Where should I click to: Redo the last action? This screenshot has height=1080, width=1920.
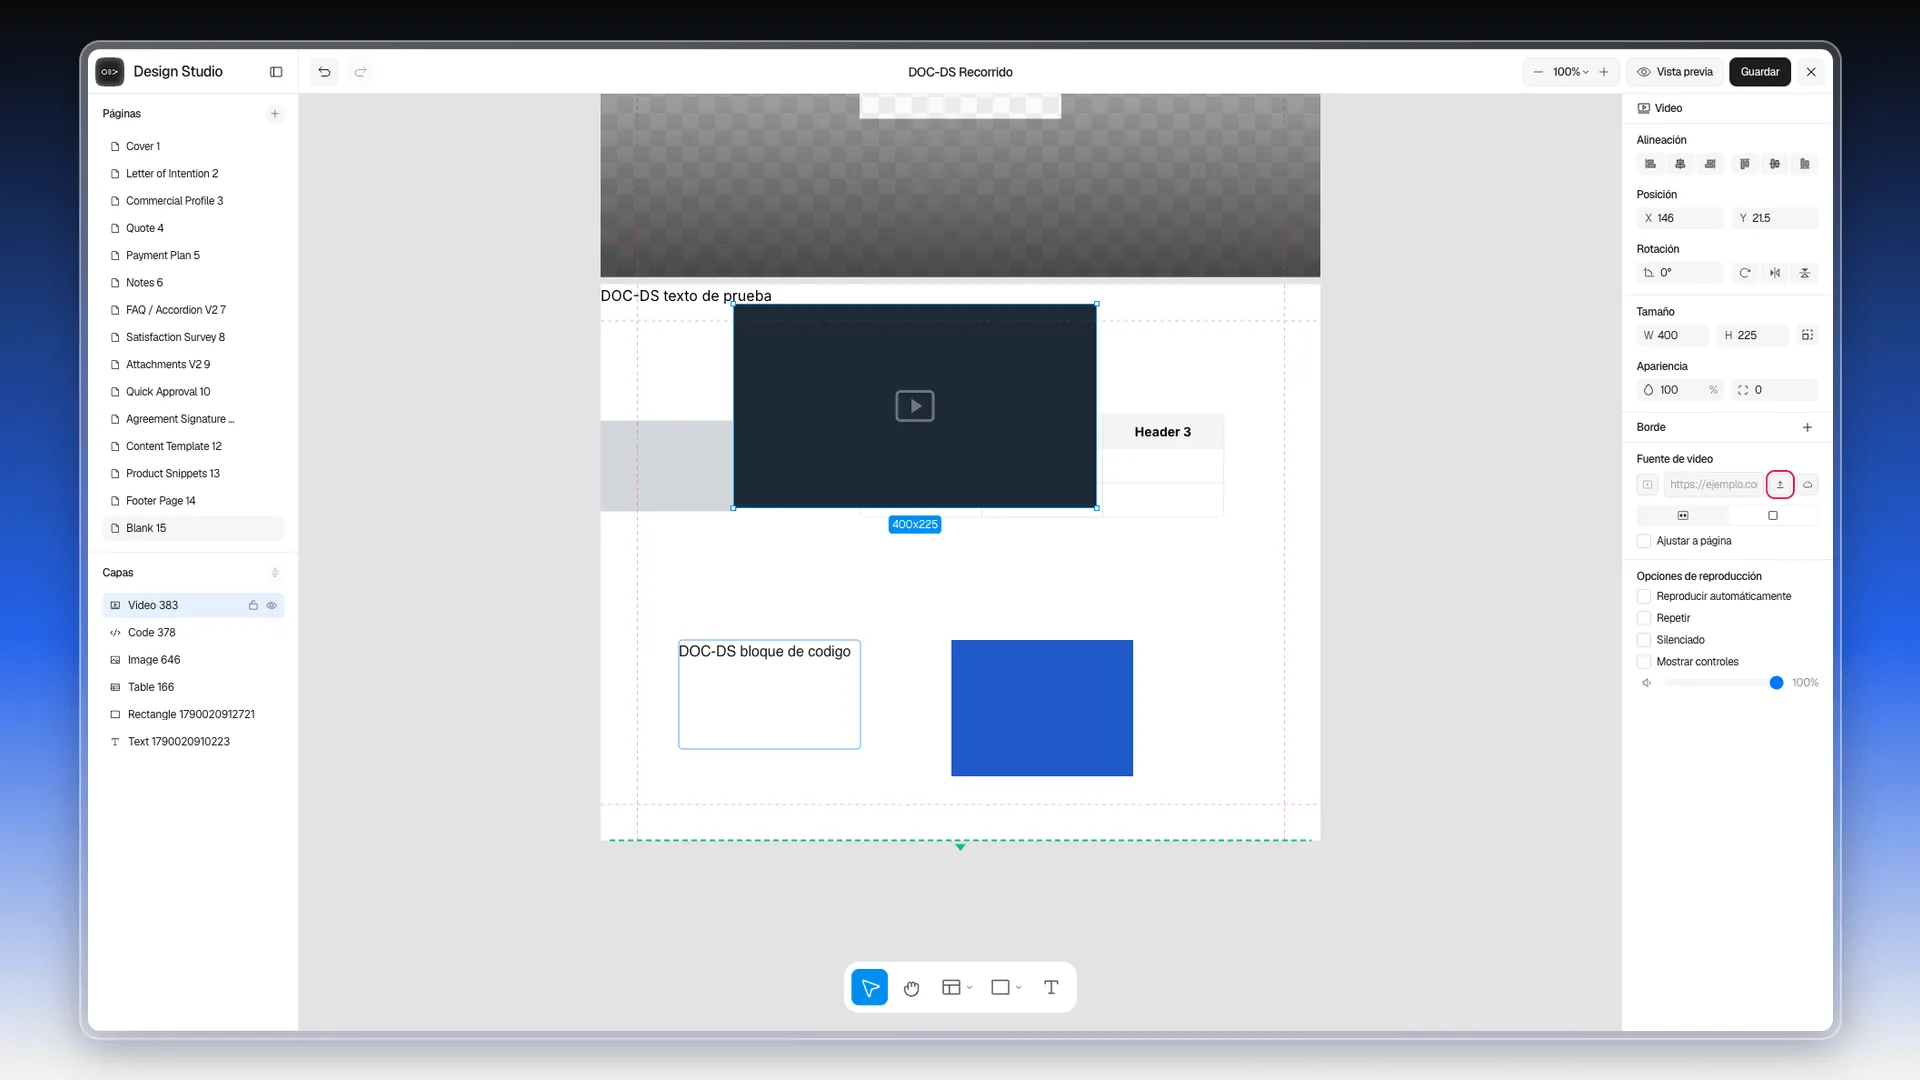tap(361, 72)
